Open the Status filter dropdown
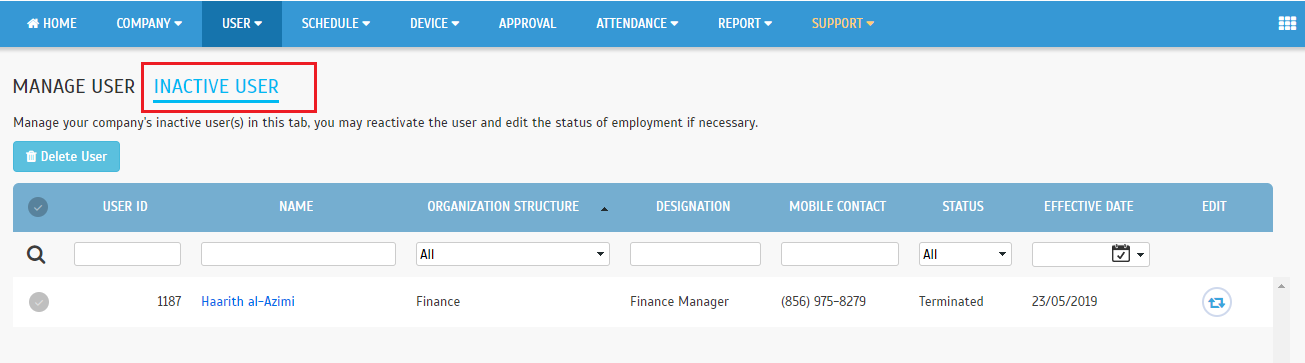The width and height of the screenshot is (1305, 363). 966,254
